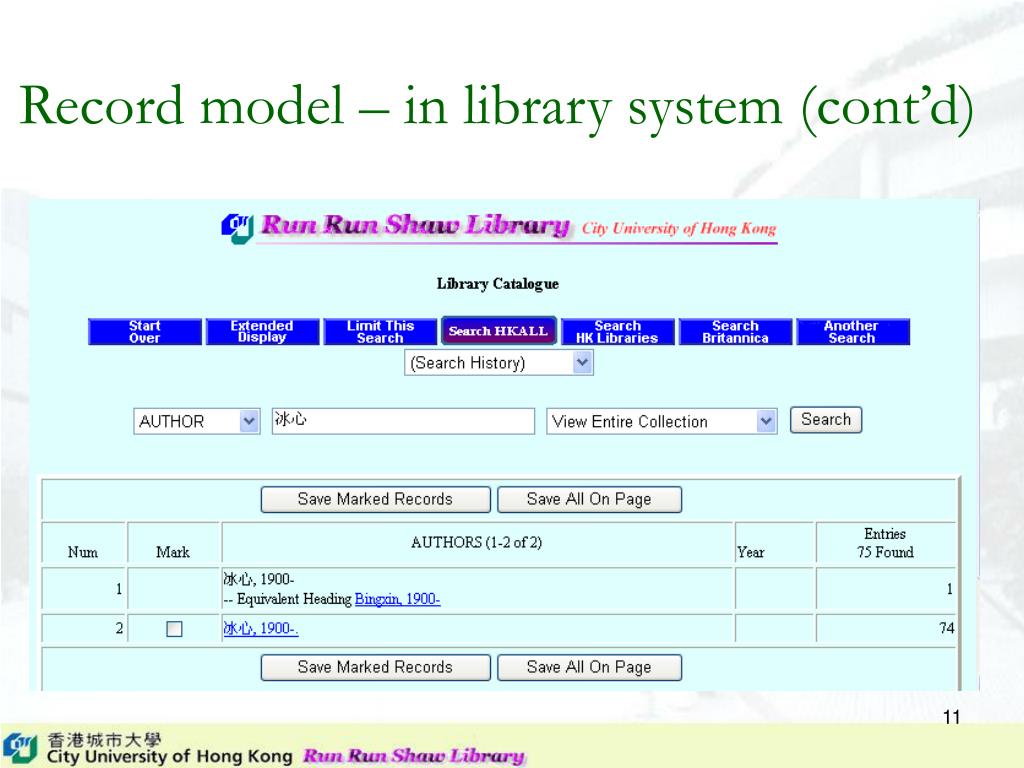Image resolution: width=1024 pixels, height=768 pixels.
Task: Click the entries count 74 in row 2
Action: [x=946, y=628]
